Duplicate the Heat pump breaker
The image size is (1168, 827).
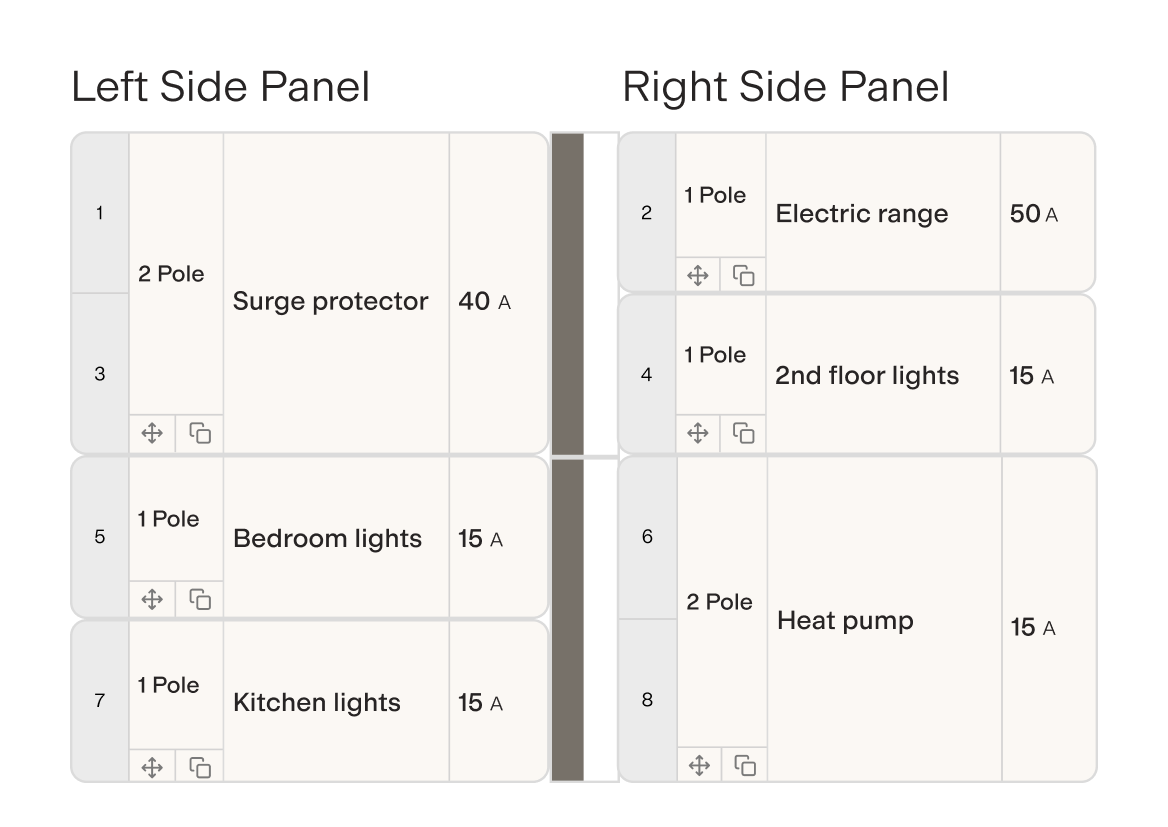(x=745, y=766)
